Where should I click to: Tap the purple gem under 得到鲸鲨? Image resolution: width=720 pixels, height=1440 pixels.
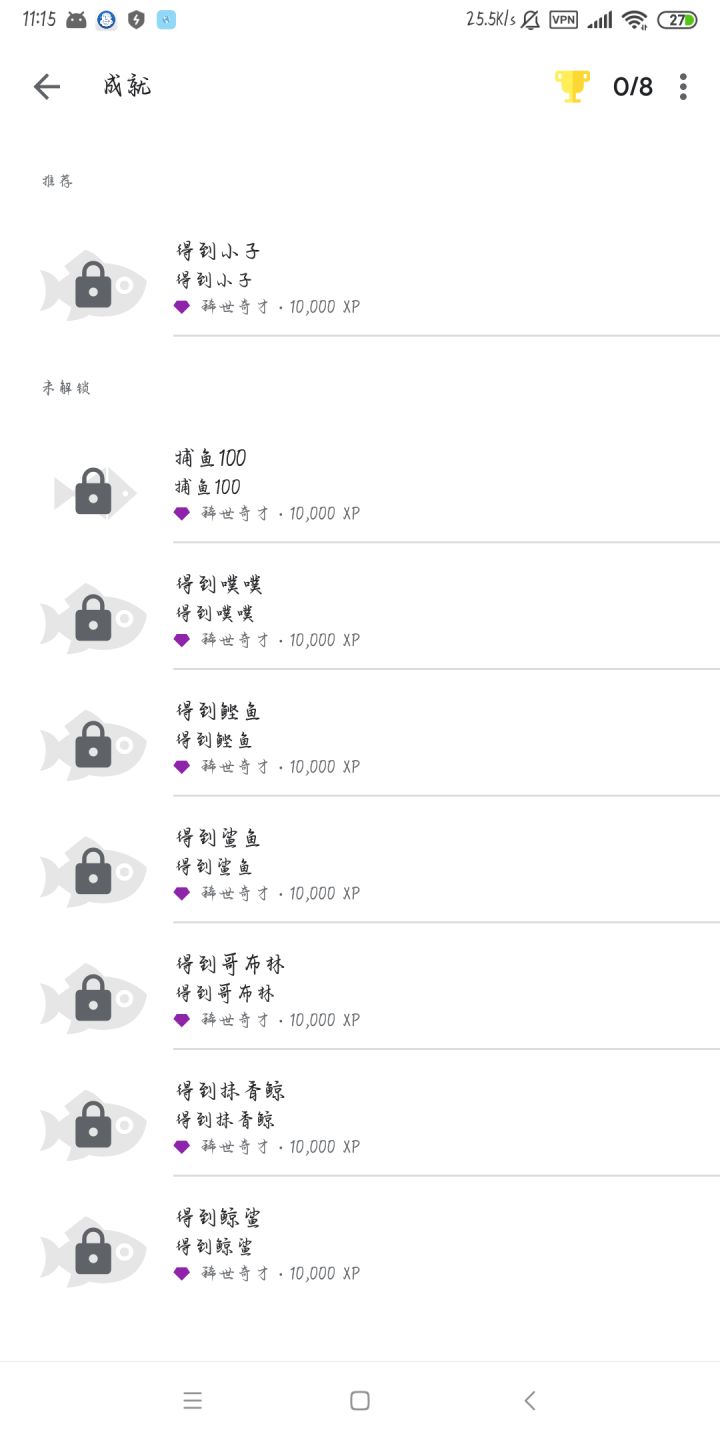181,1273
